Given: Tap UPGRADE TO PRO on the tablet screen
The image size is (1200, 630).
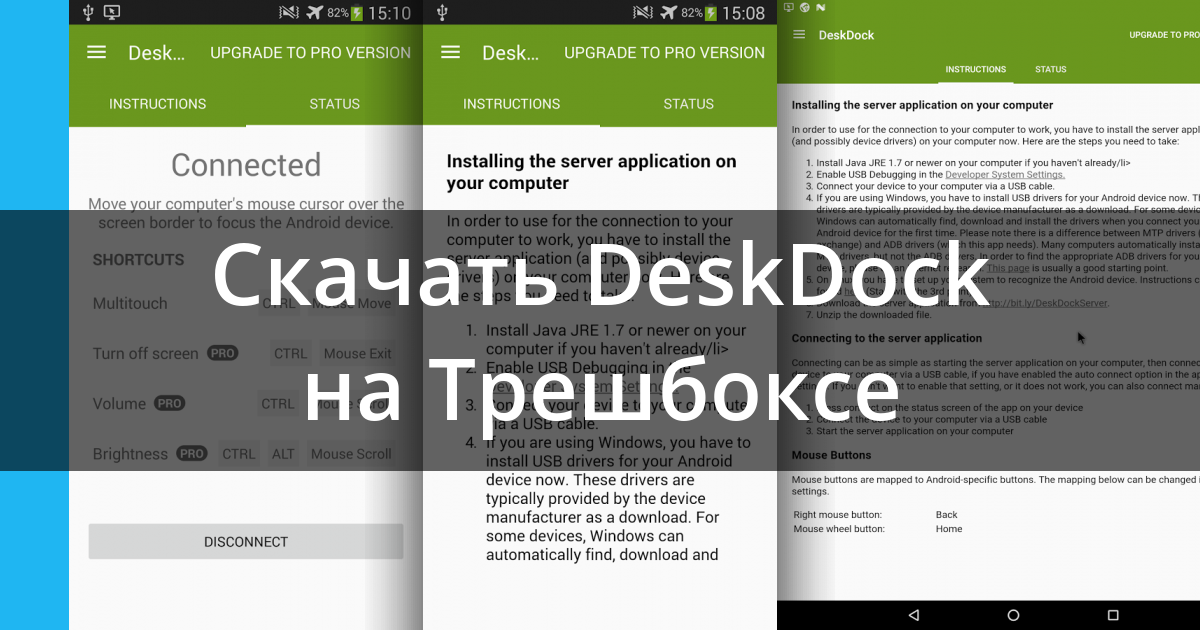Looking at the screenshot, I should pyautogui.click(x=1164, y=35).
